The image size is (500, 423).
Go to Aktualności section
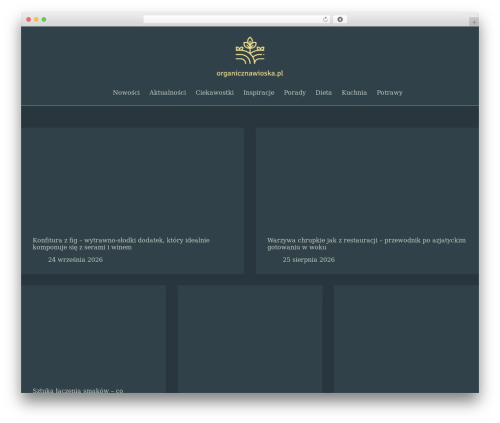click(167, 92)
